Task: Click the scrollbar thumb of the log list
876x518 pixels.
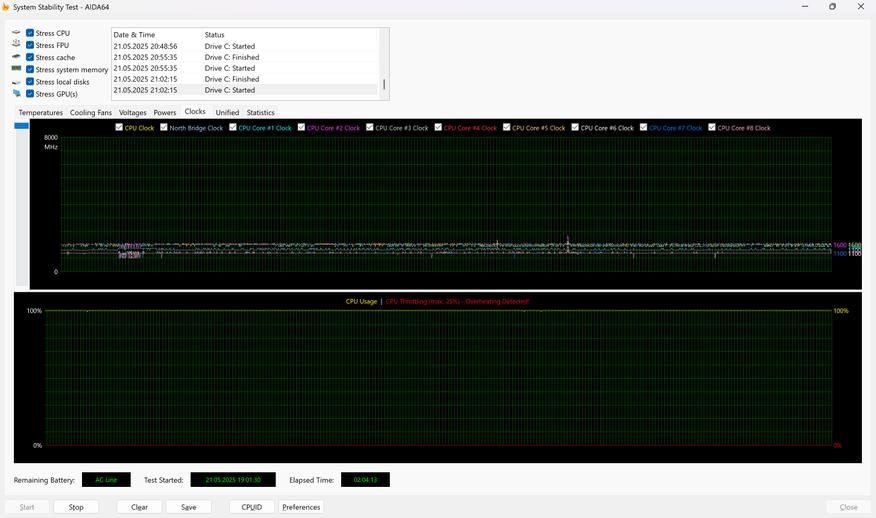Action: pos(384,84)
